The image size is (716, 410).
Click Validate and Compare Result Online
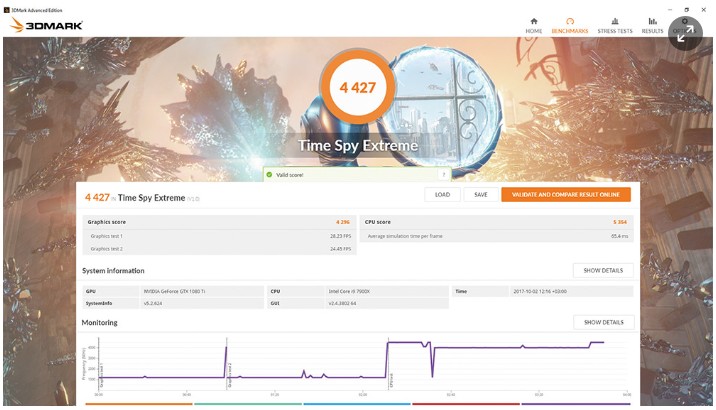pyautogui.click(x=566, y=194)
